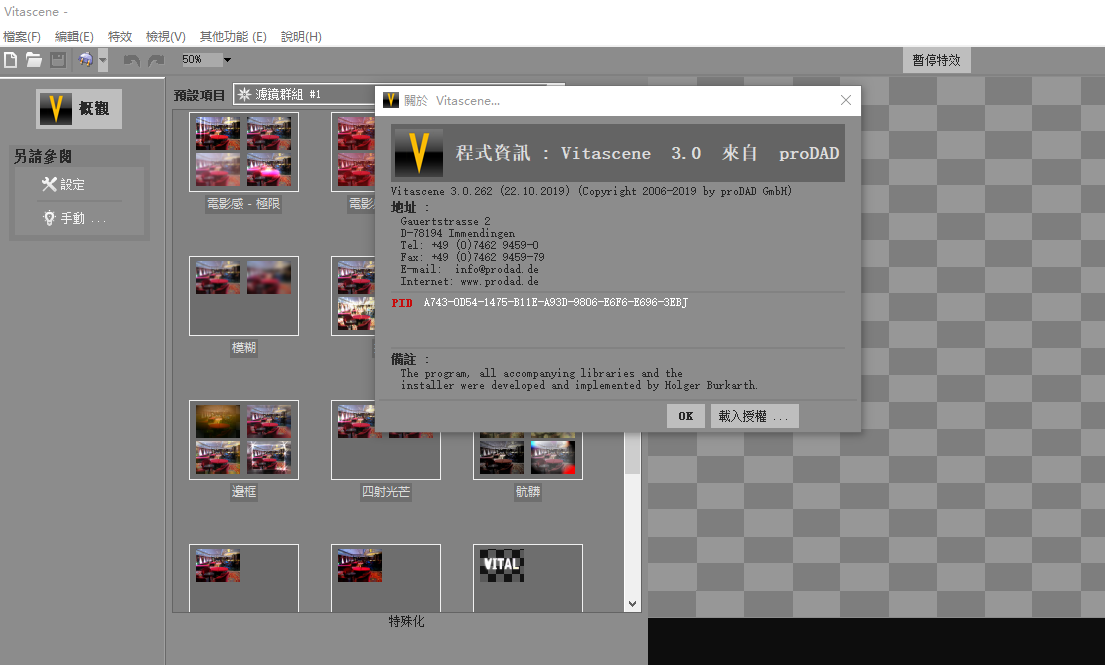
Task: Select the VITAL checkerboard preset thumbnail
Action: (528, 578)
